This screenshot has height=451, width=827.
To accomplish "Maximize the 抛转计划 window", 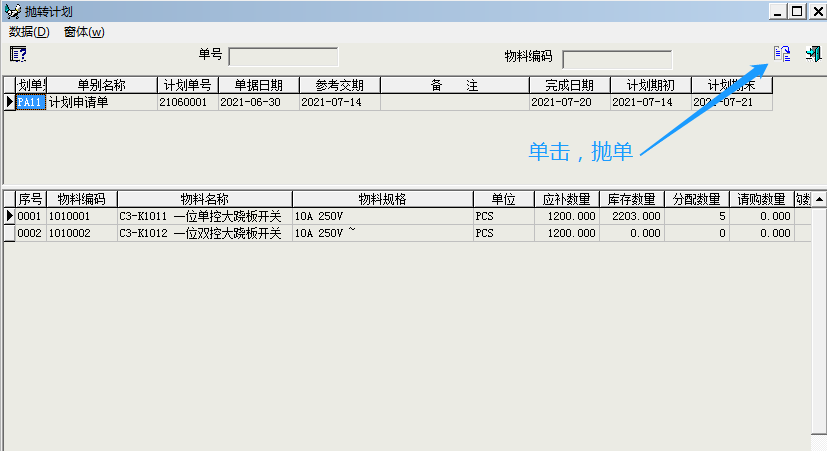I will click(797, 11).
